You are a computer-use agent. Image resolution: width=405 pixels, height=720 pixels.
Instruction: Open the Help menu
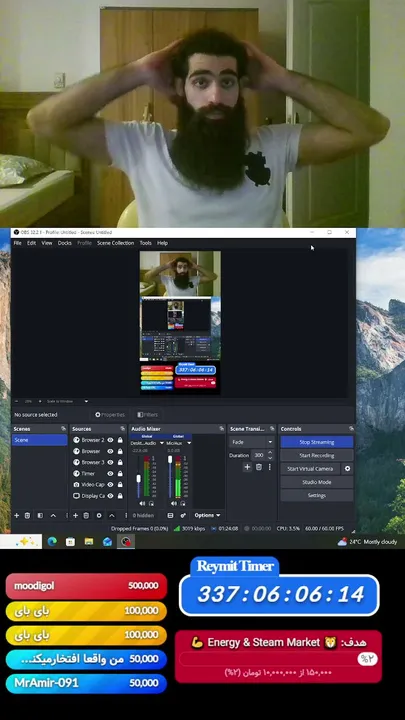pyautogui.click(x=163, y=243)
